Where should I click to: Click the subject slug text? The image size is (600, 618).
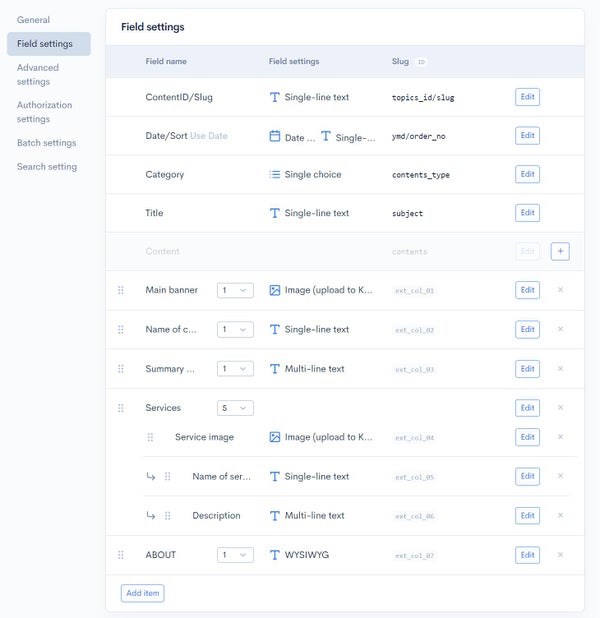[407, 213]
